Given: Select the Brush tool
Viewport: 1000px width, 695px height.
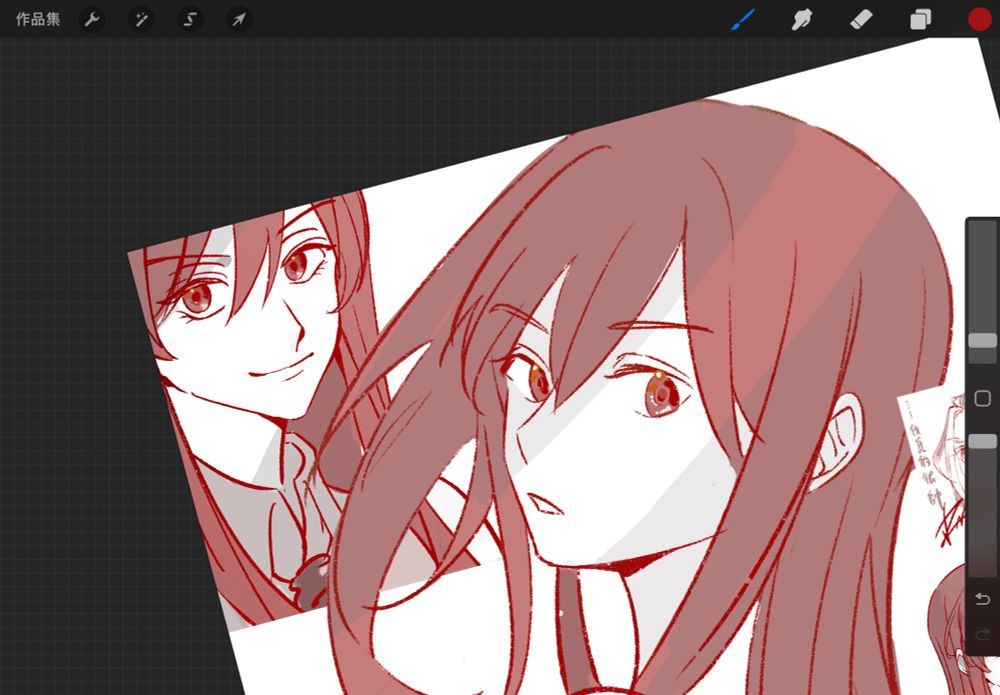Looking at the screenshot, I should pos(743,19).
